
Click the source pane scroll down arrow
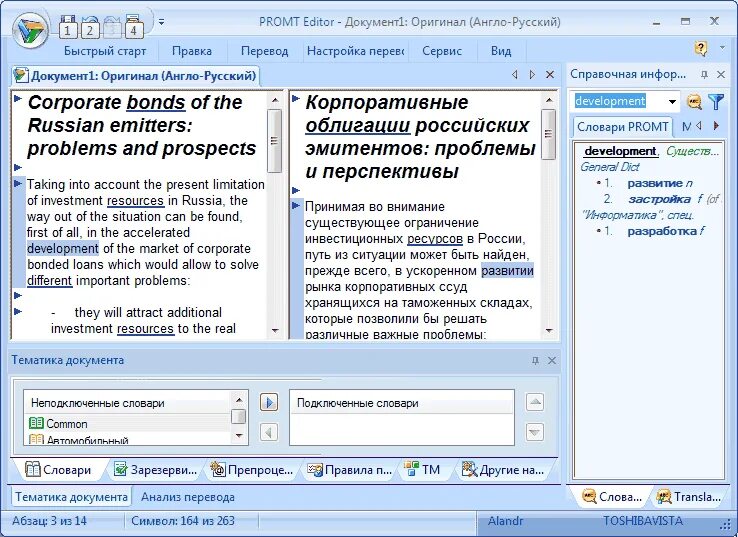pos(275,331)
